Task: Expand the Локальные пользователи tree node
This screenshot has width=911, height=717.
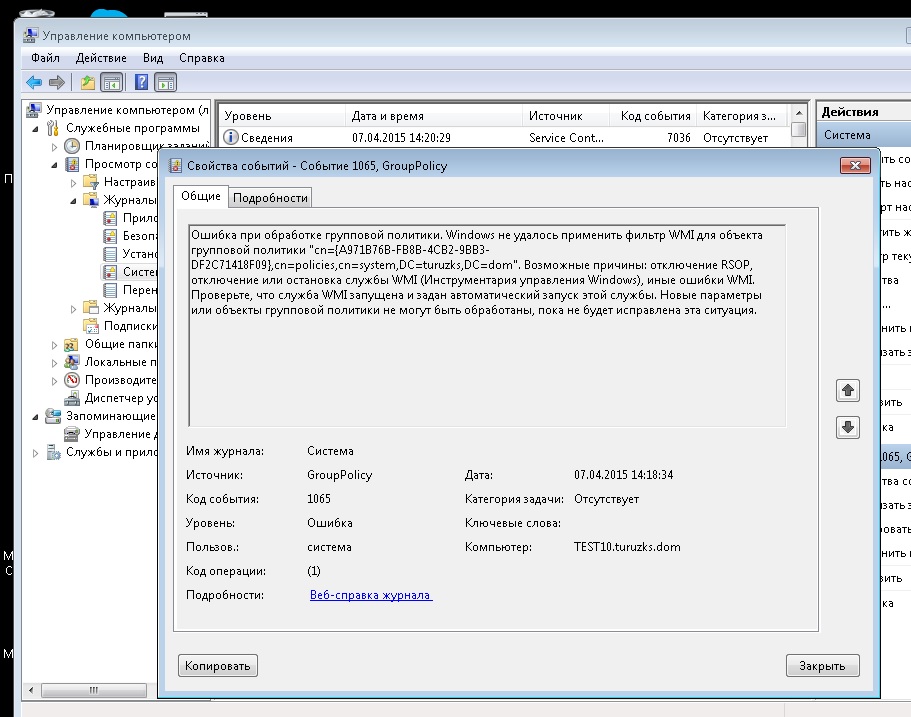Action: [x=55, y=363]
